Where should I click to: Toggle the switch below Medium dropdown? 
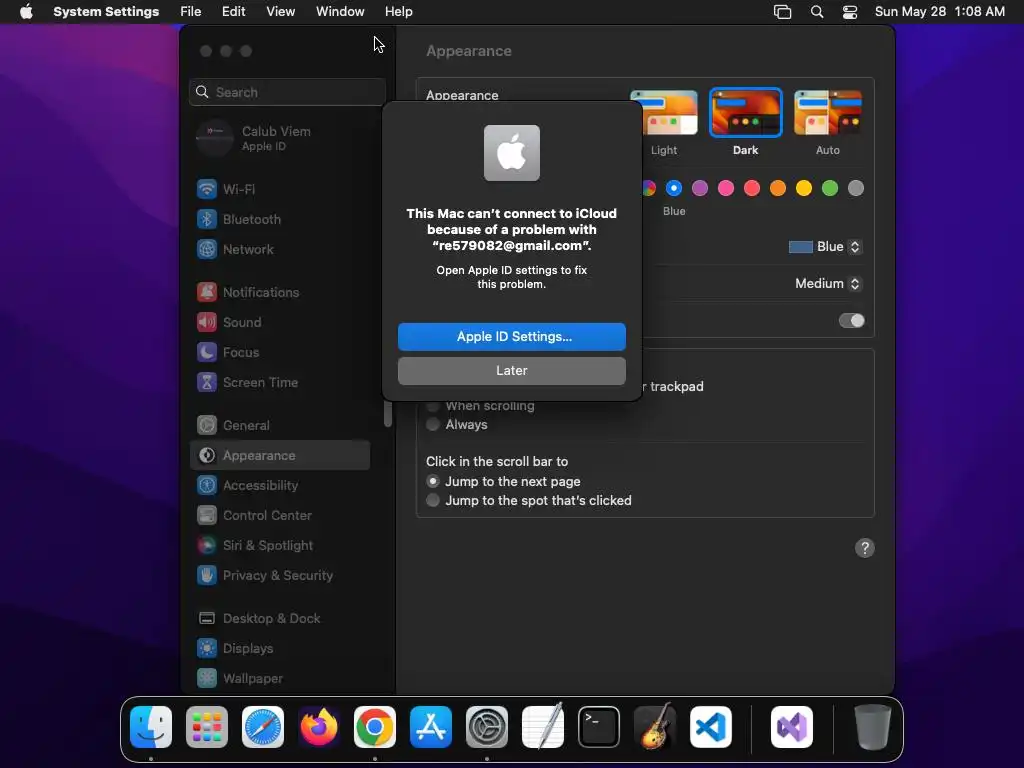click(852, 321)
